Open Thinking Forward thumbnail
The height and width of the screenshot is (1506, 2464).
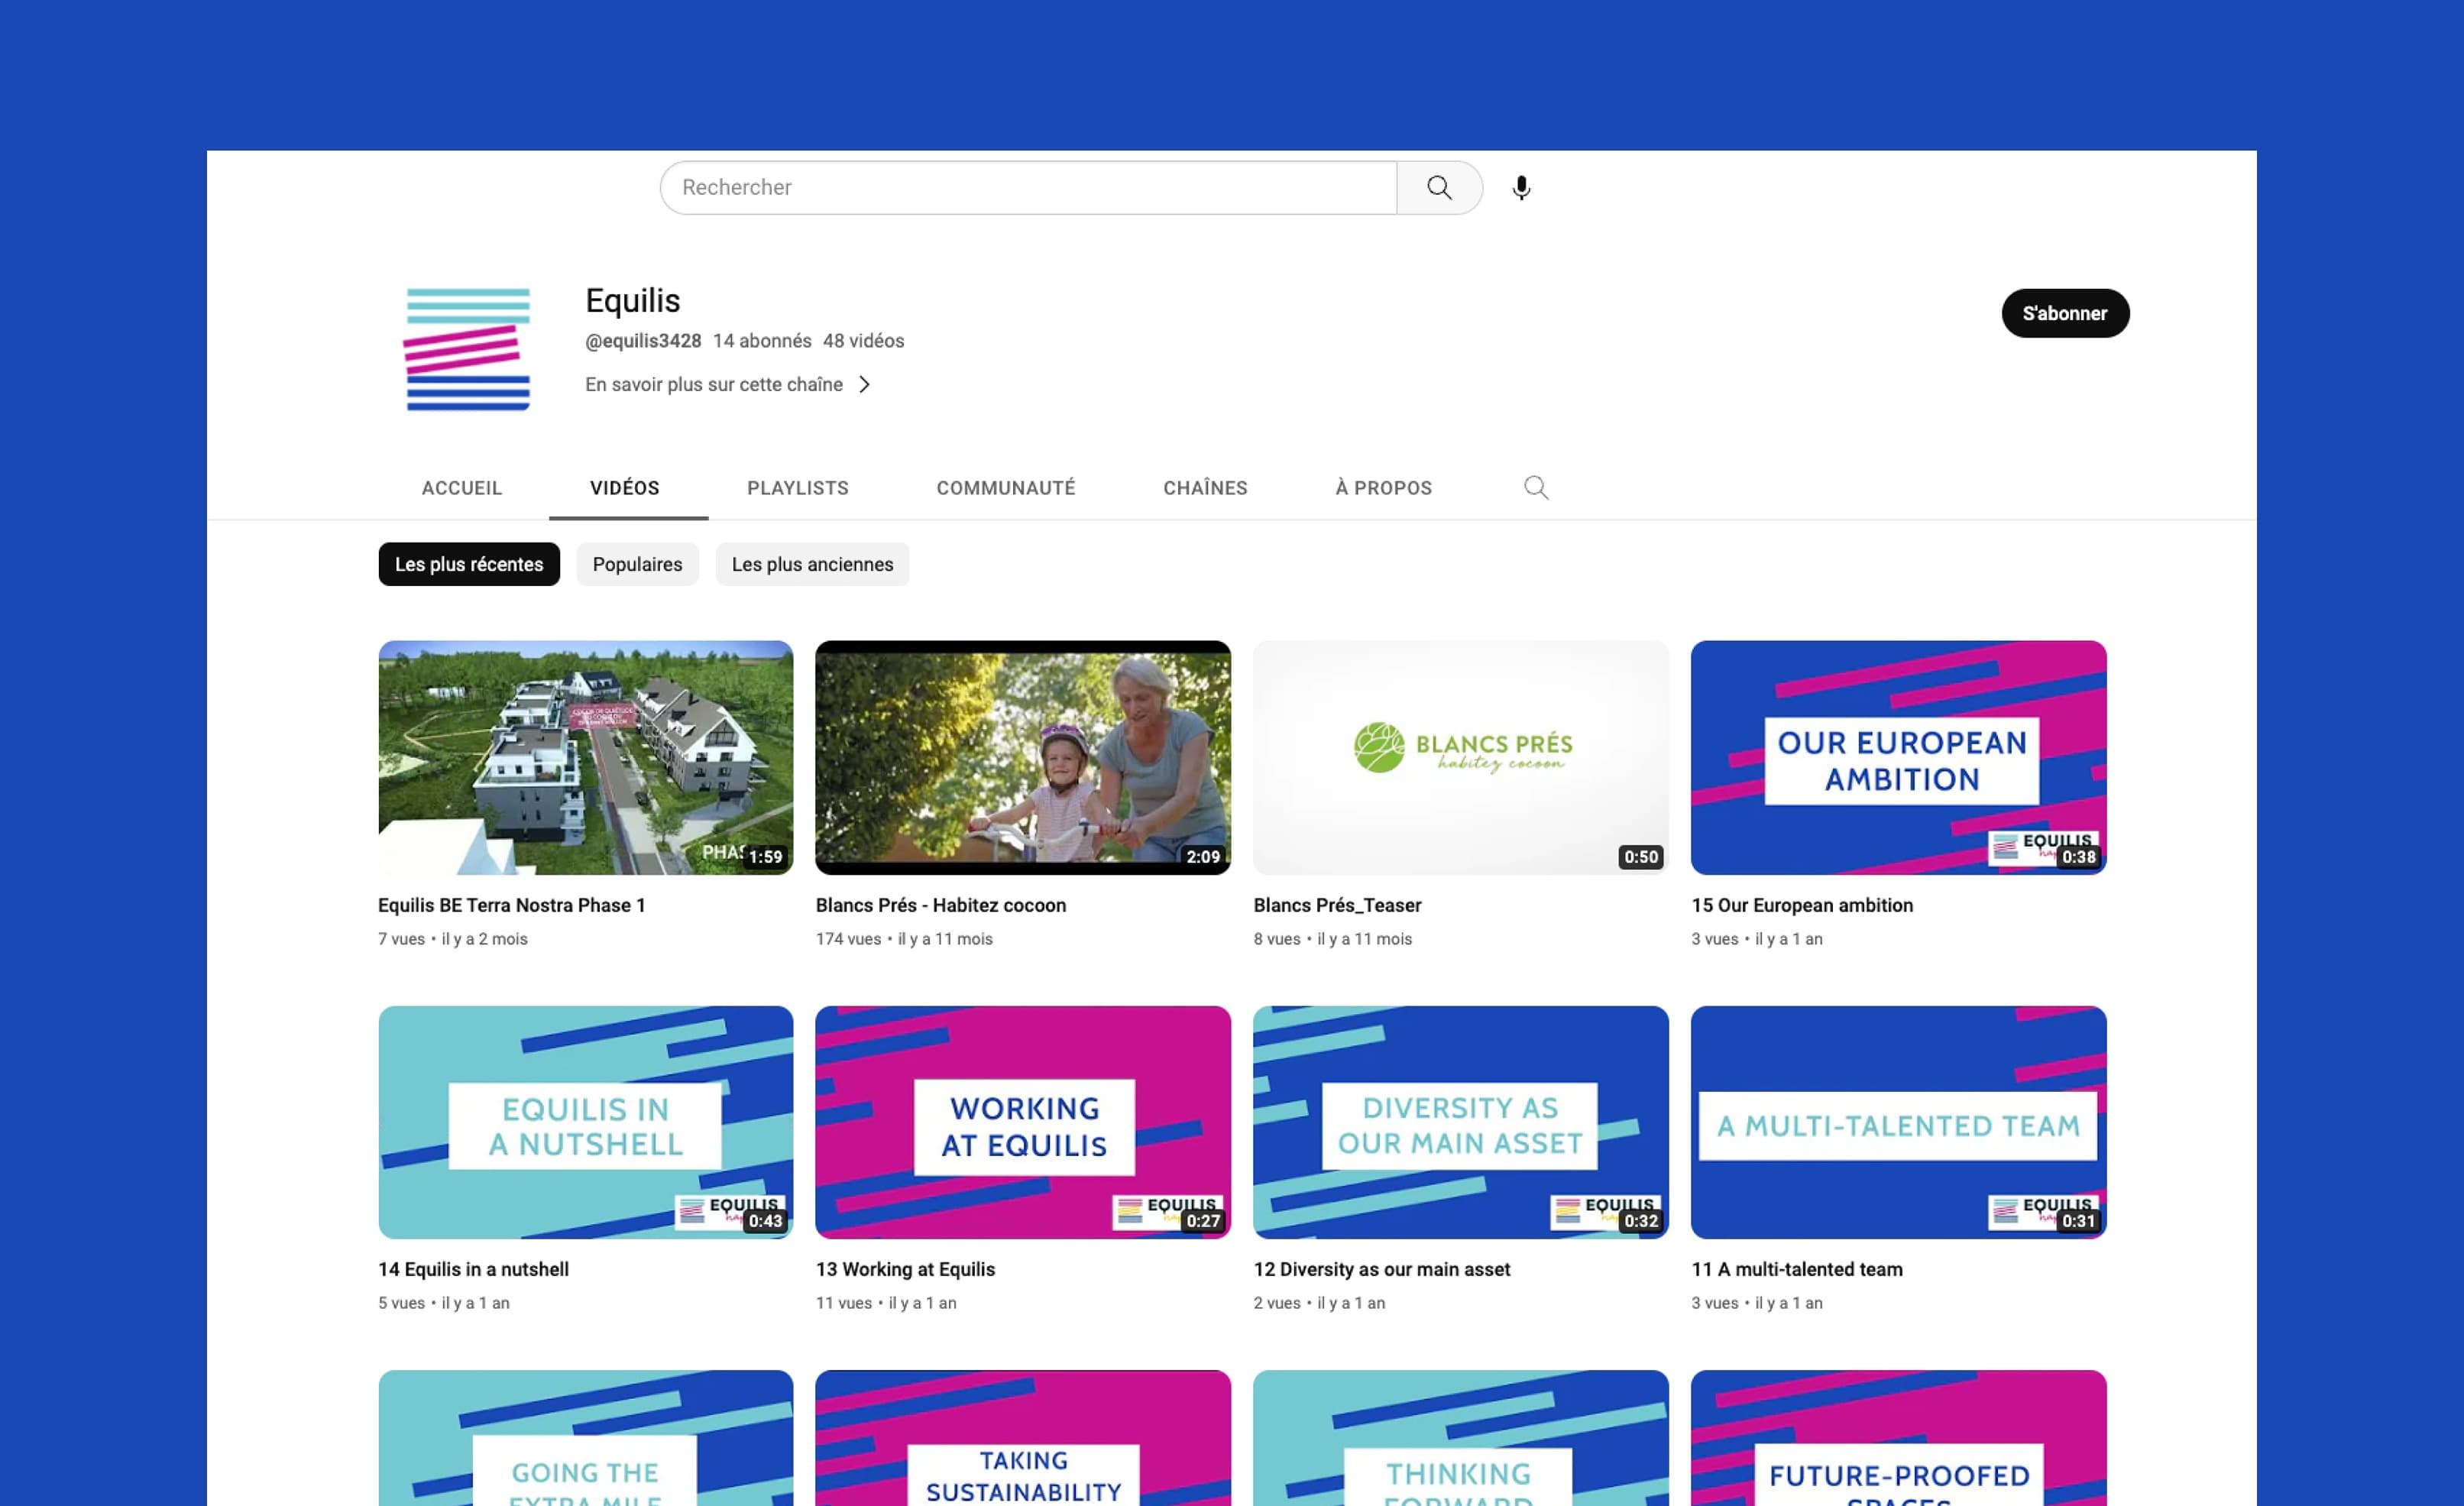click(1461, 1438)
